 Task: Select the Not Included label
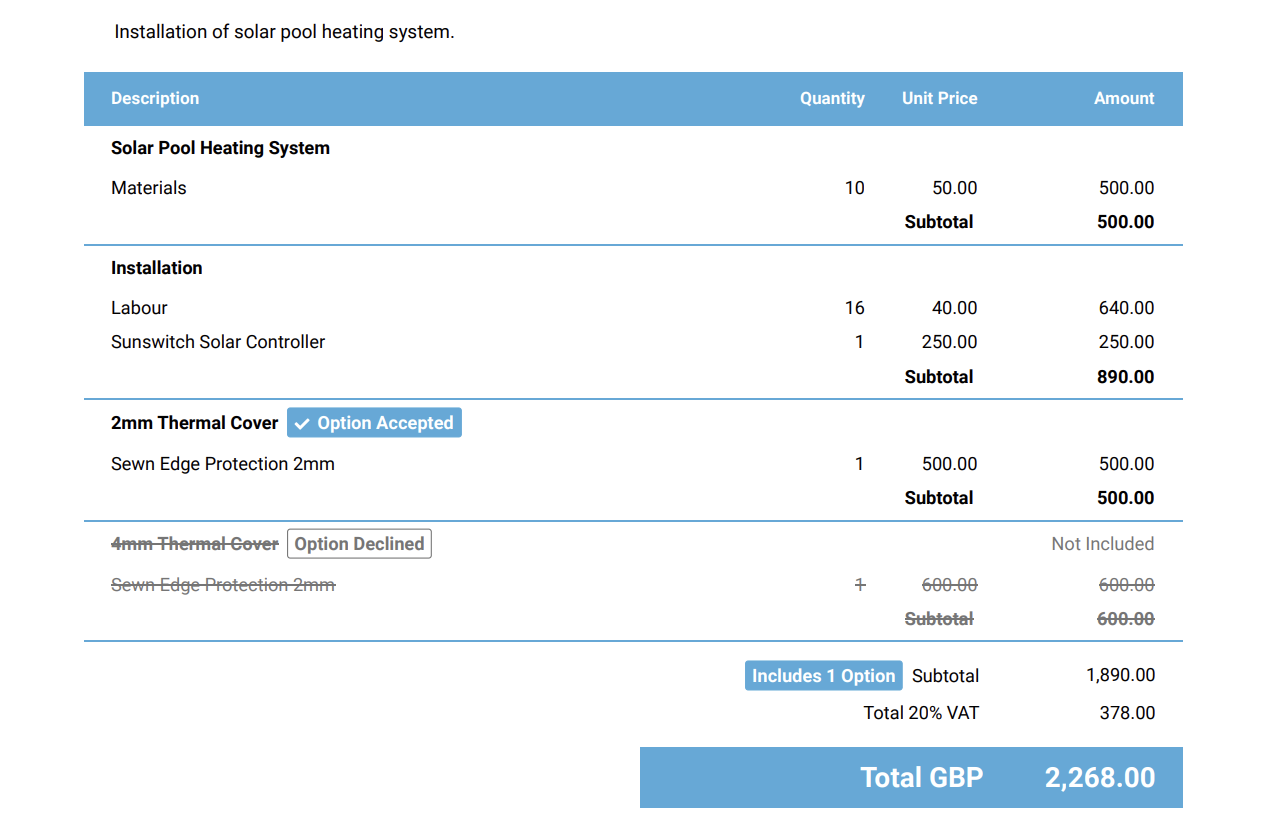[x=1102, y=543]
